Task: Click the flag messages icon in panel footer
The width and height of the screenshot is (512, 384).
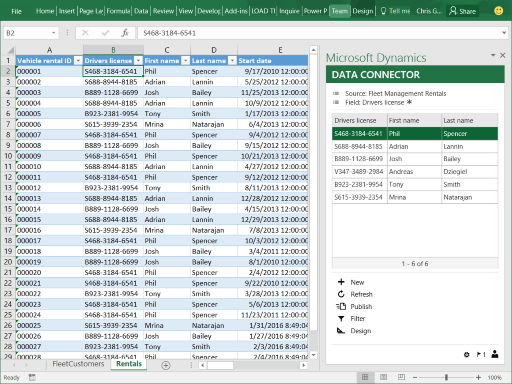Action: click(x=480, y=354)
